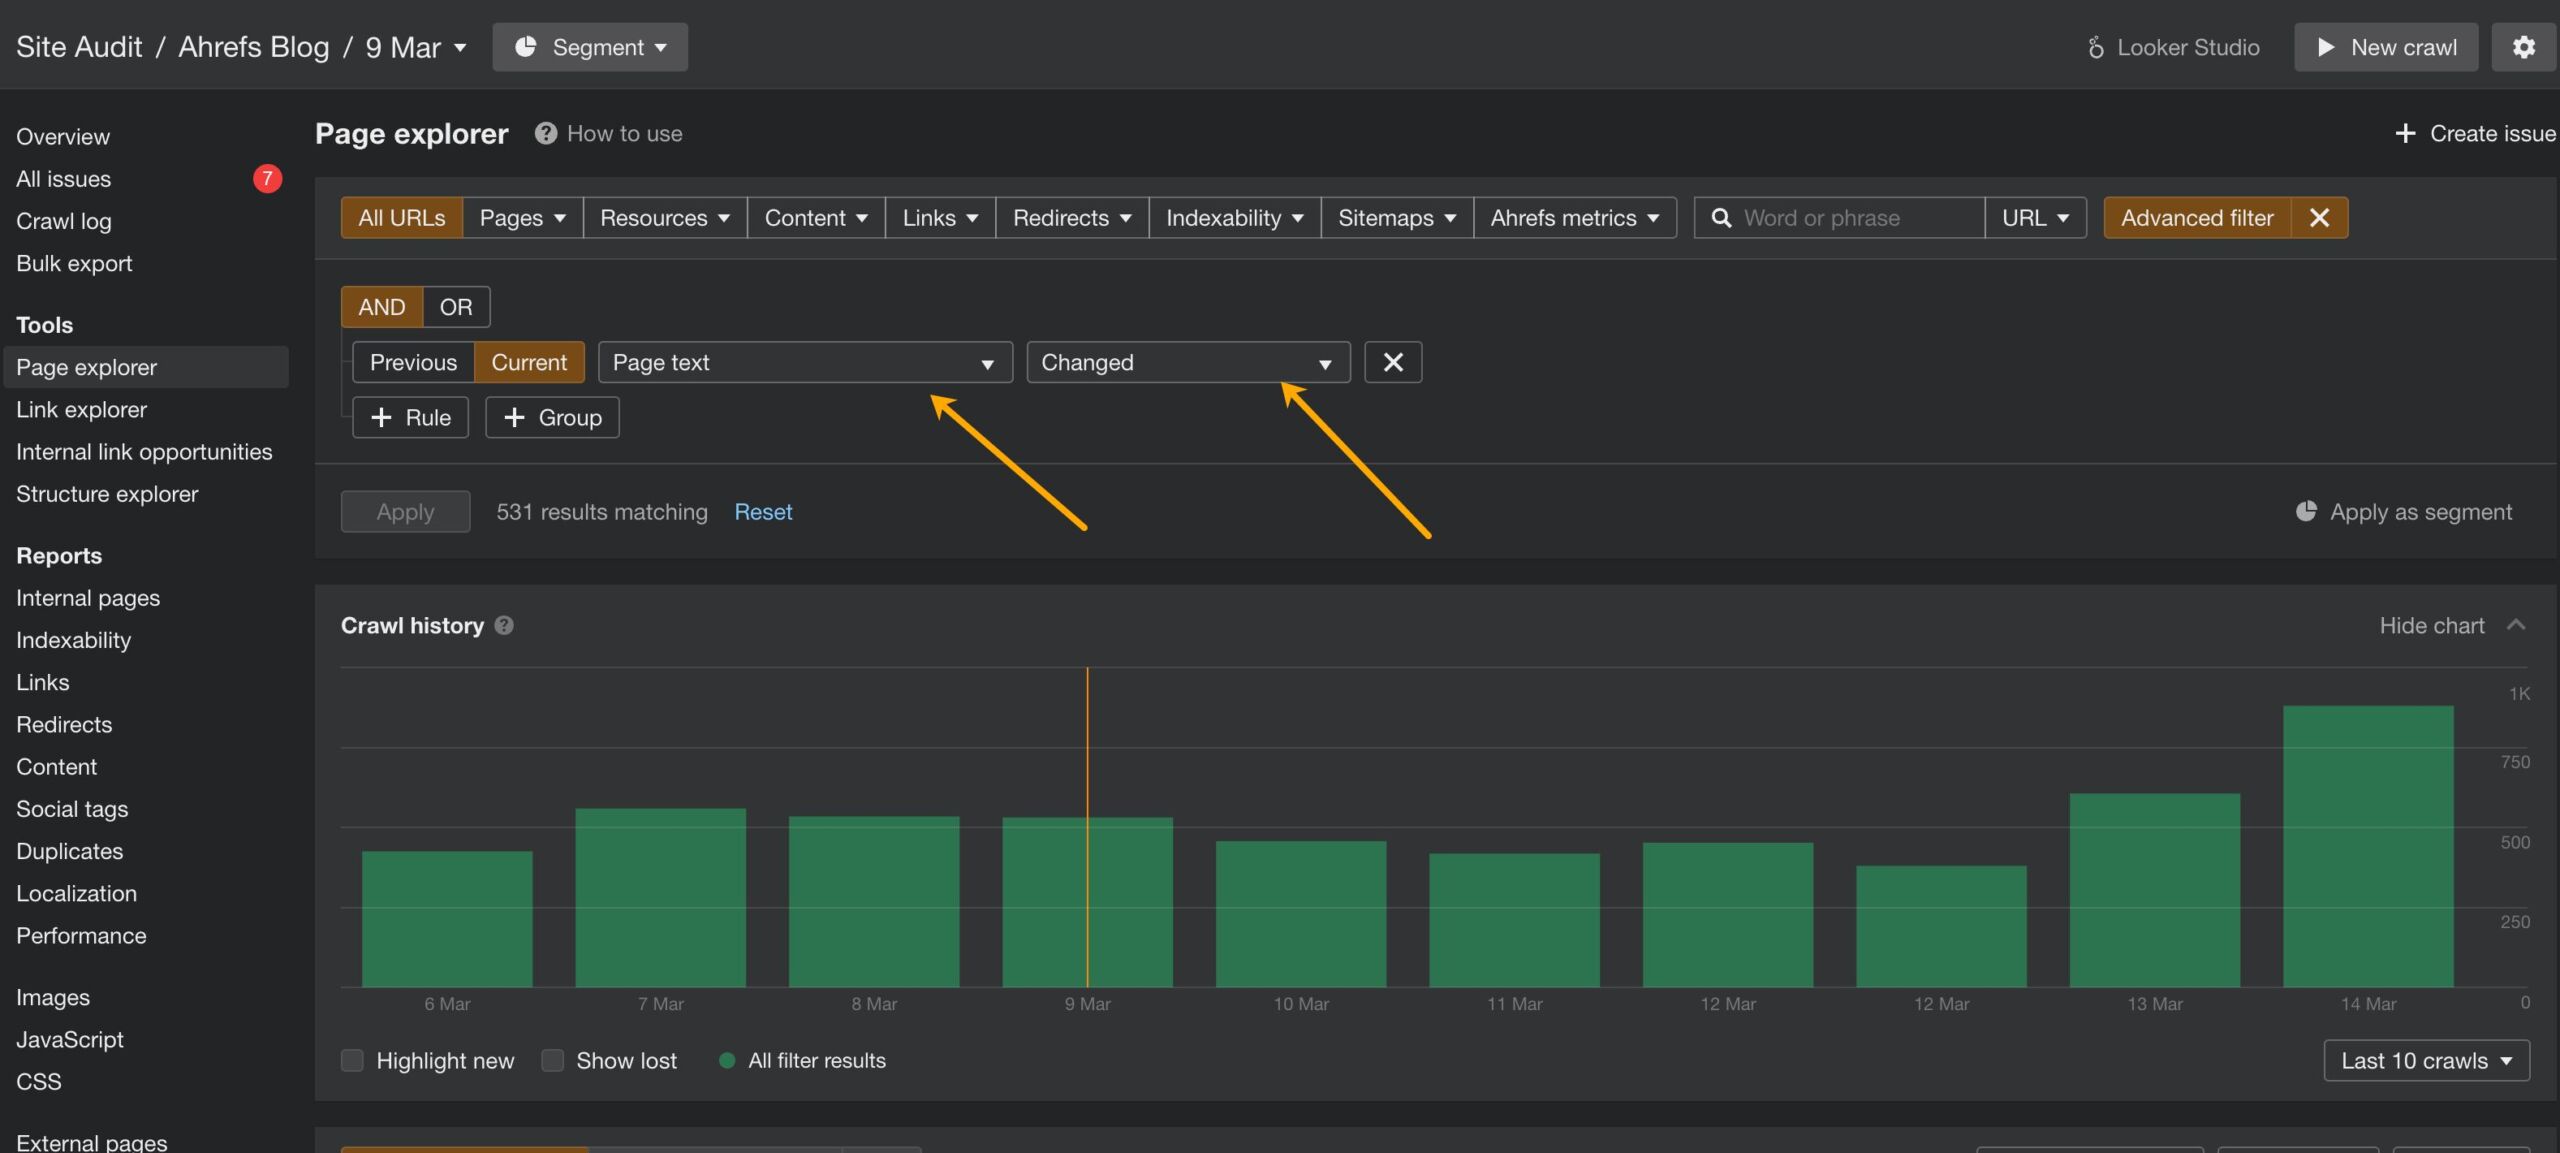Open the Indexability filter menu
Viewport: 2560px width, 1153px height.
[1234, 218]
